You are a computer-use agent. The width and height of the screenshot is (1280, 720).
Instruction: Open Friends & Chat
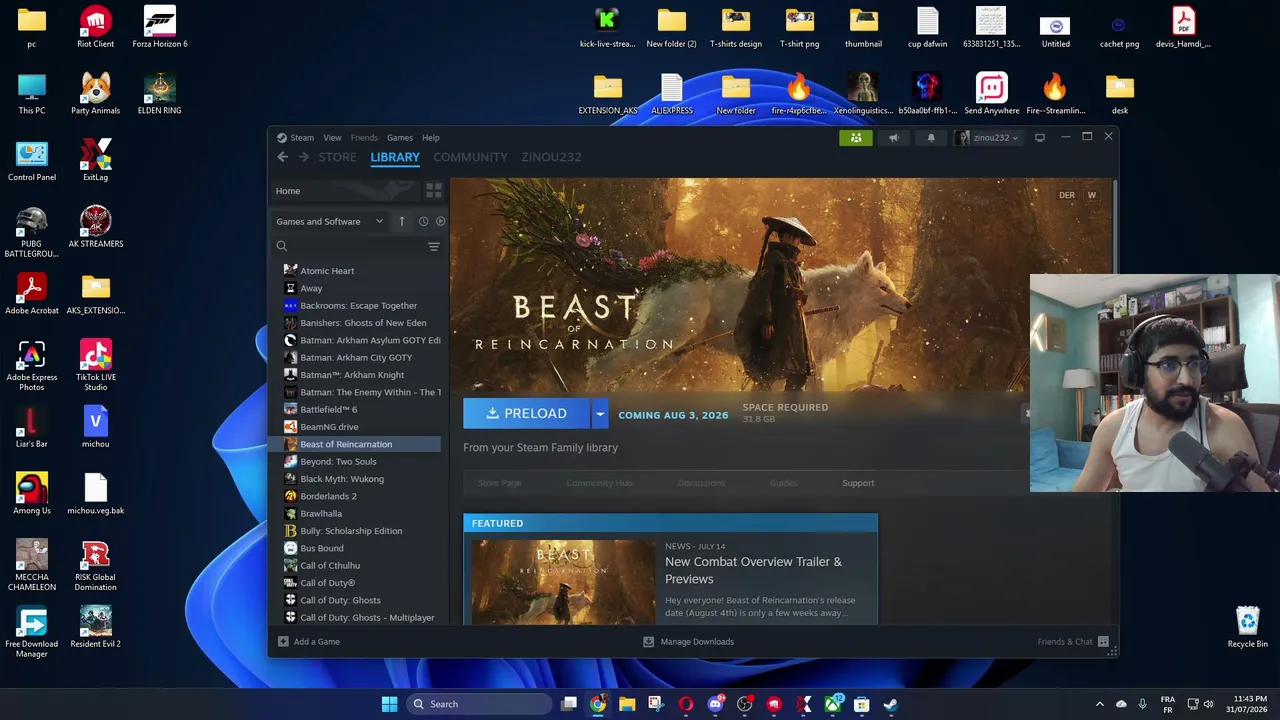click(1073, 642)
